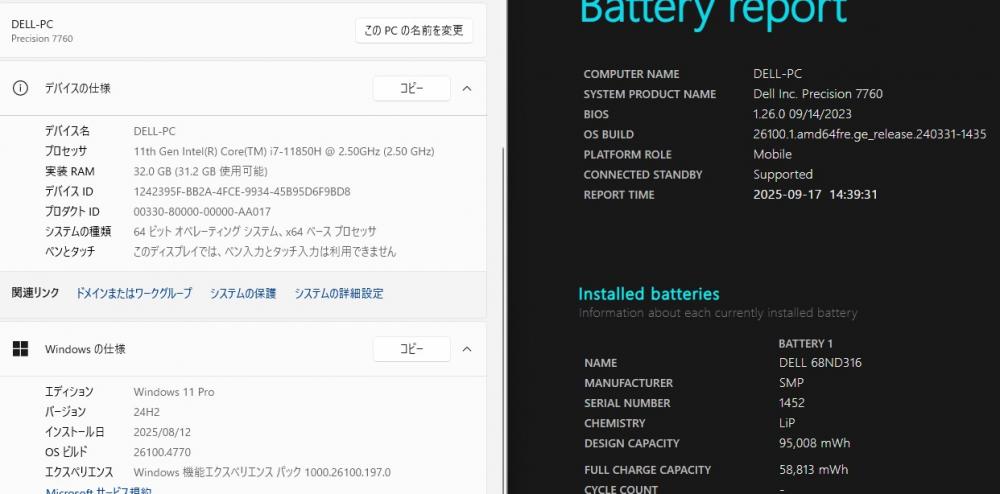Viewport: 1000px width, 494px height.
Task: Click the OS ビルド value 26100.4770
Action: pyautogui.click(x=162, y=452)
